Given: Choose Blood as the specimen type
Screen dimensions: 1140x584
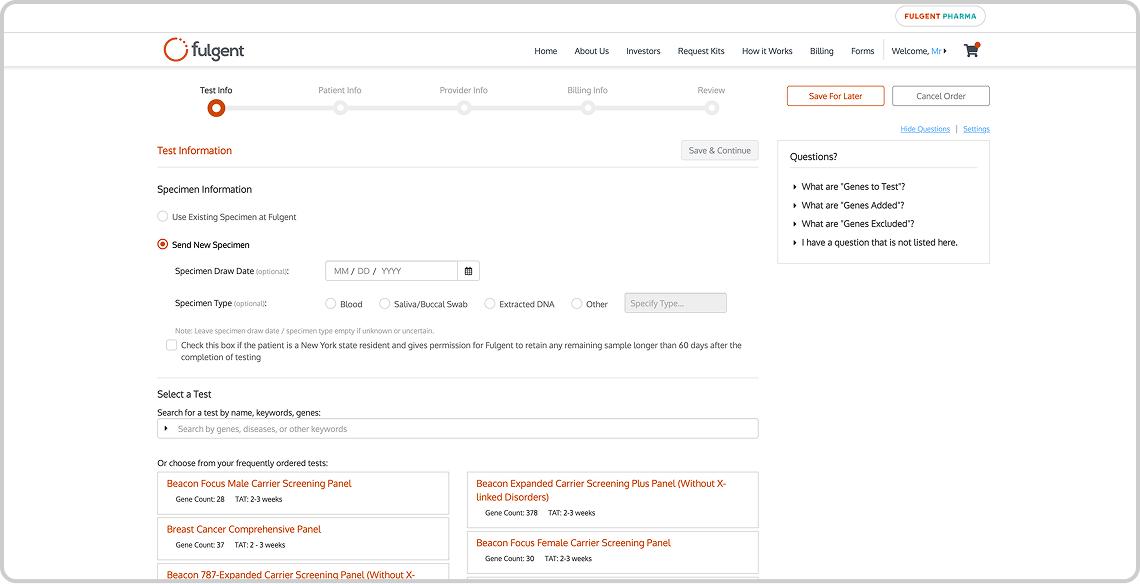Looking at the screenshot, I should (330, 303).
